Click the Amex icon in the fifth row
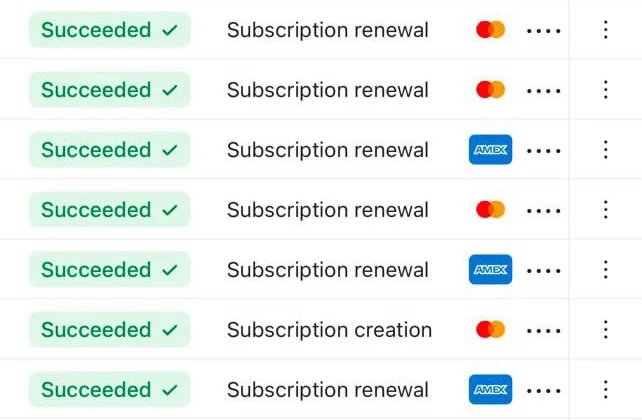The height and width of the screenshot is (420, 642). pyautogui.click(x=490, y=270)
